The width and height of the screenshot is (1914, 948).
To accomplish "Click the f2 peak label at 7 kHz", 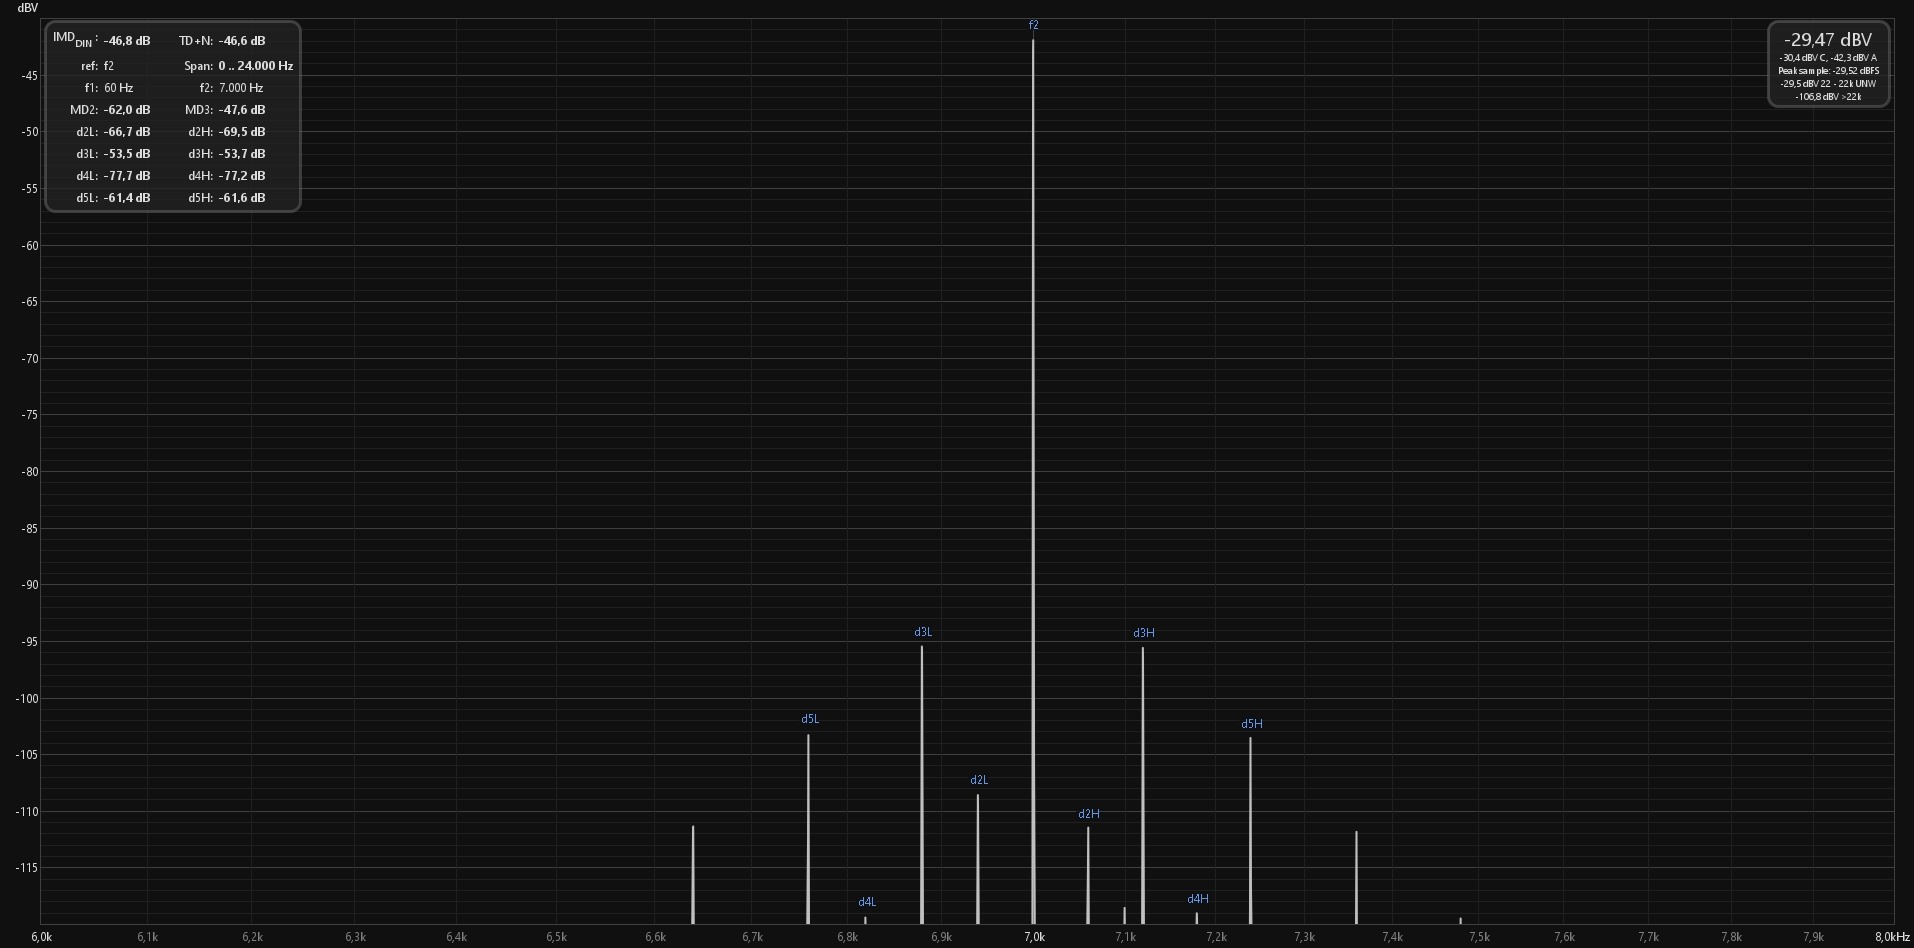I will coord(1034,25).
